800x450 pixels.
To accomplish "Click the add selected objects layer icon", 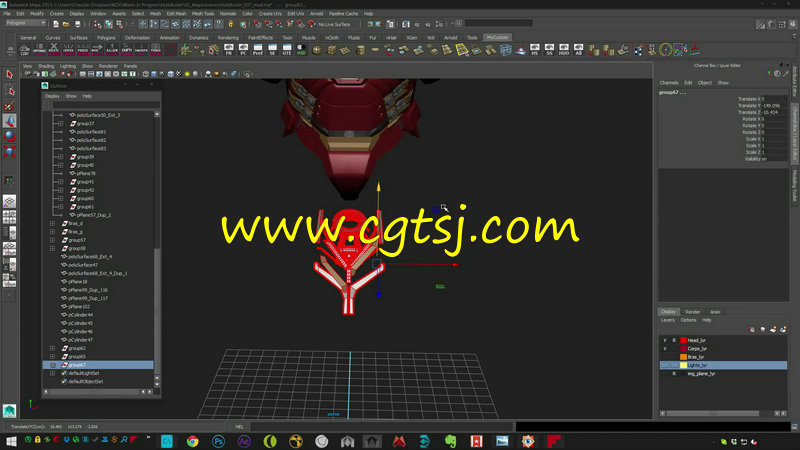I will tap(783, 330).
